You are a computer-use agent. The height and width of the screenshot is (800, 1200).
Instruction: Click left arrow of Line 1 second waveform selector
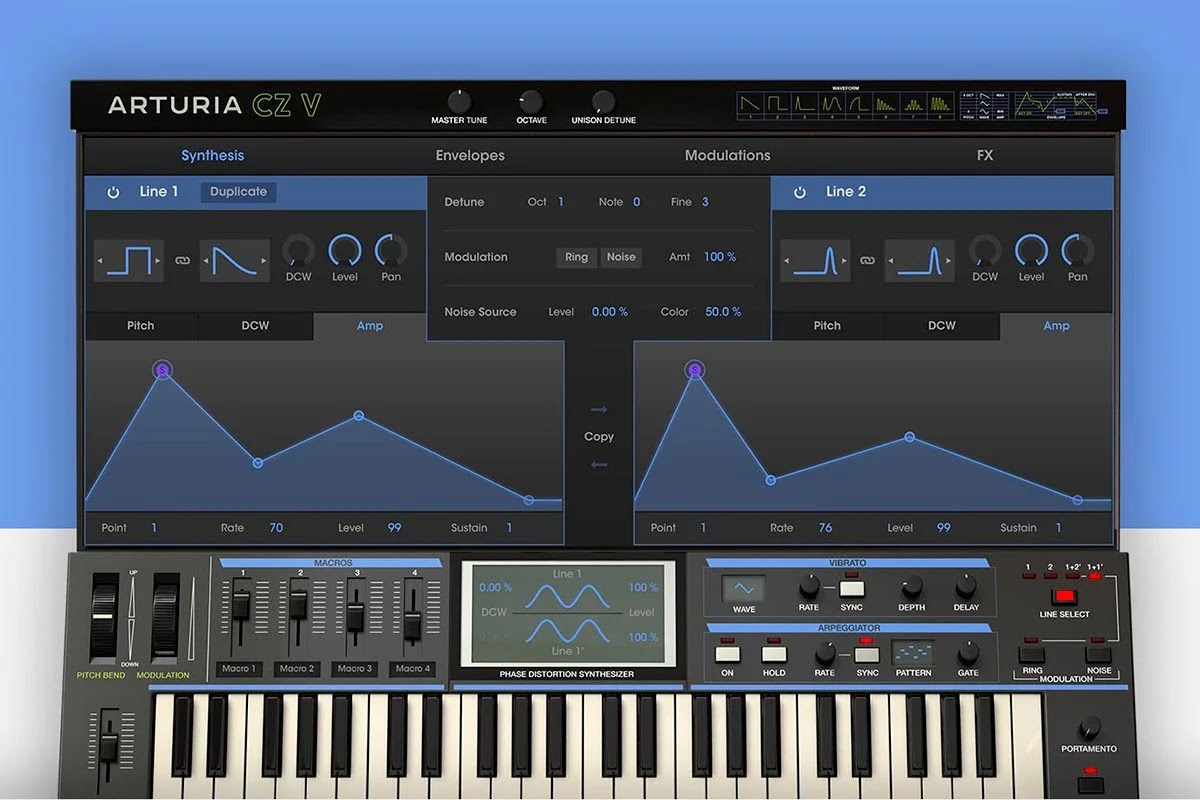206,261
